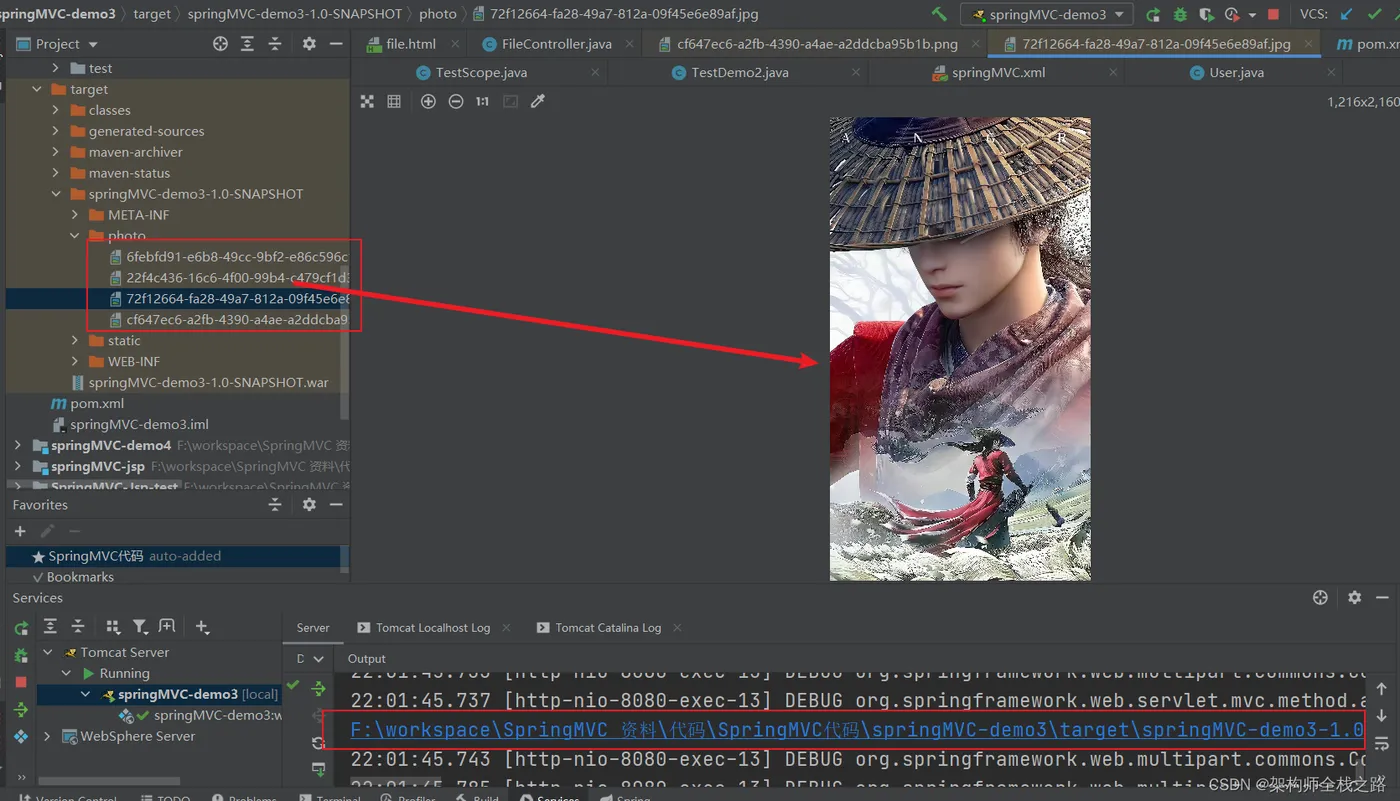The width and height of the screenshot is (1400, 801).
Task: Click the Profiler run icon in toolbar
Action: [x=1231, y=14]
